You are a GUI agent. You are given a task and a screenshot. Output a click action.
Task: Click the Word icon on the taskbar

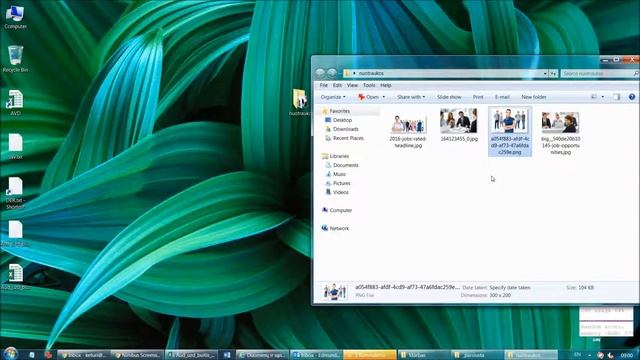(x=227, y=355)
